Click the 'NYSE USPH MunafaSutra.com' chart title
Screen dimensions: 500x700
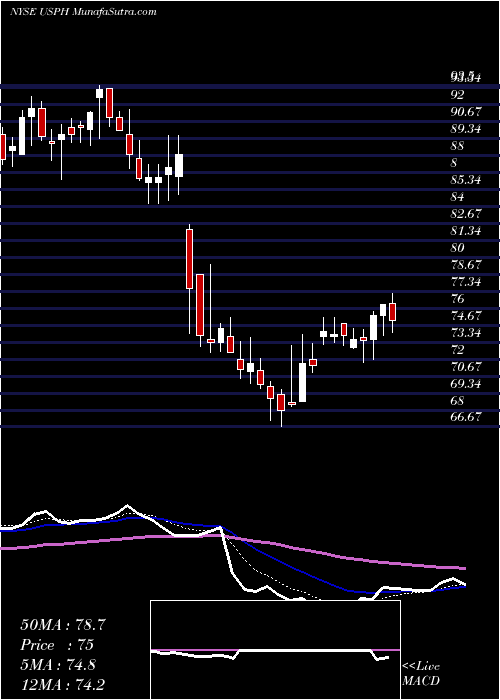tap(83, 12)
